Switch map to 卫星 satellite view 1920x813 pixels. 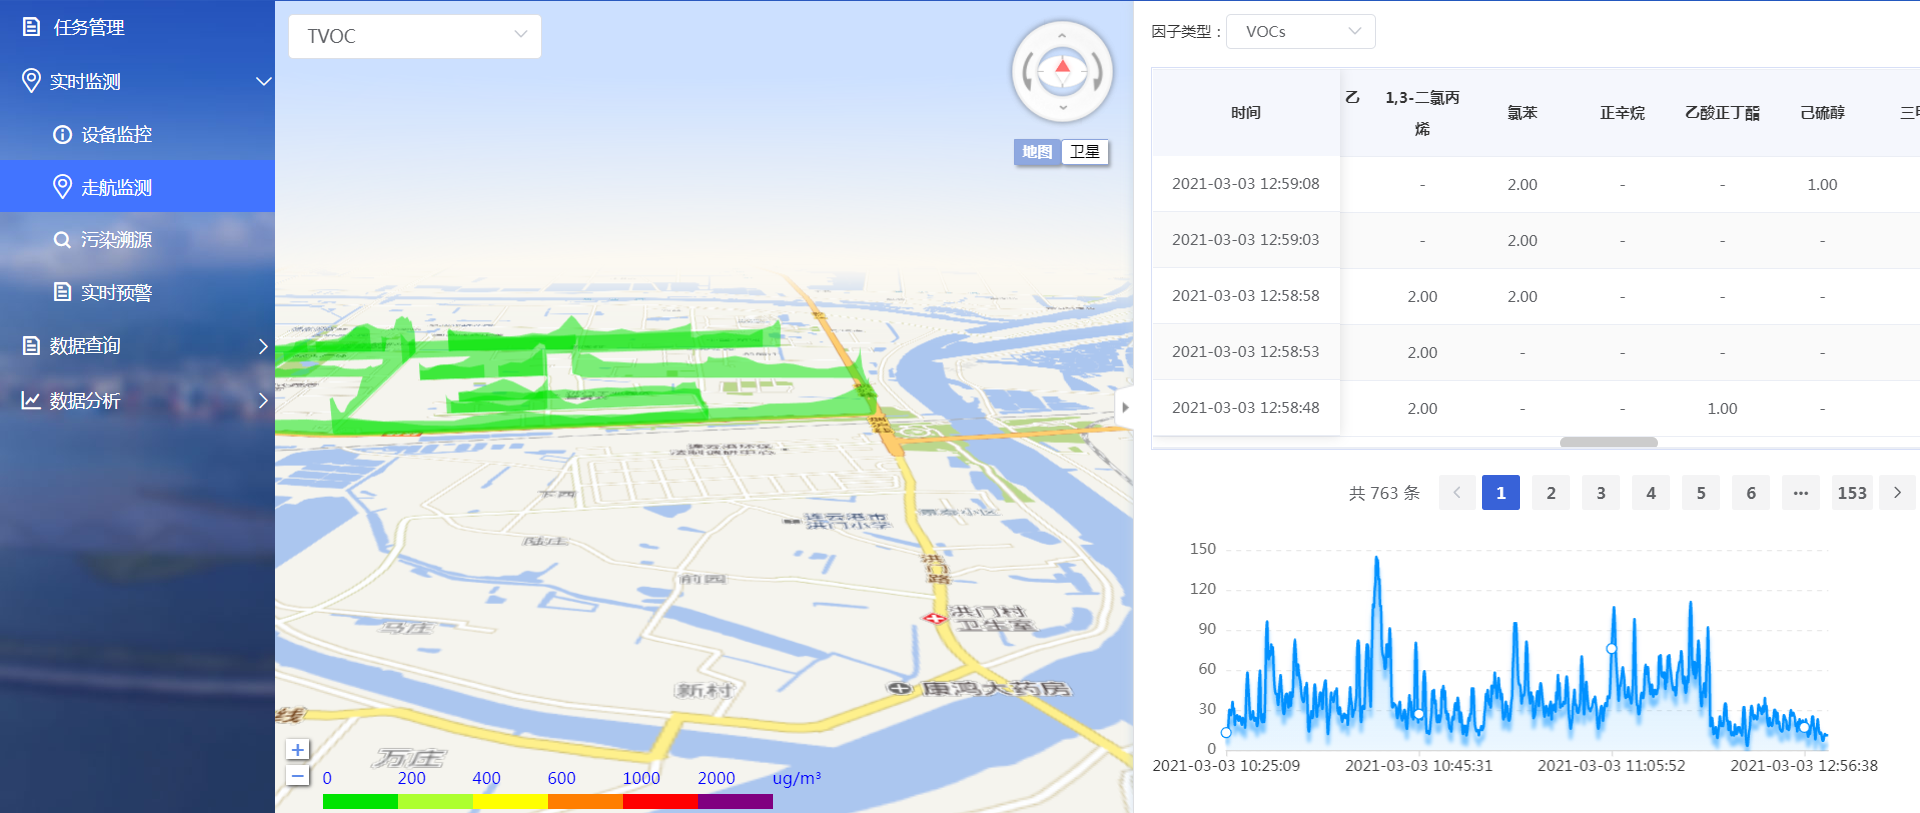1085,152
